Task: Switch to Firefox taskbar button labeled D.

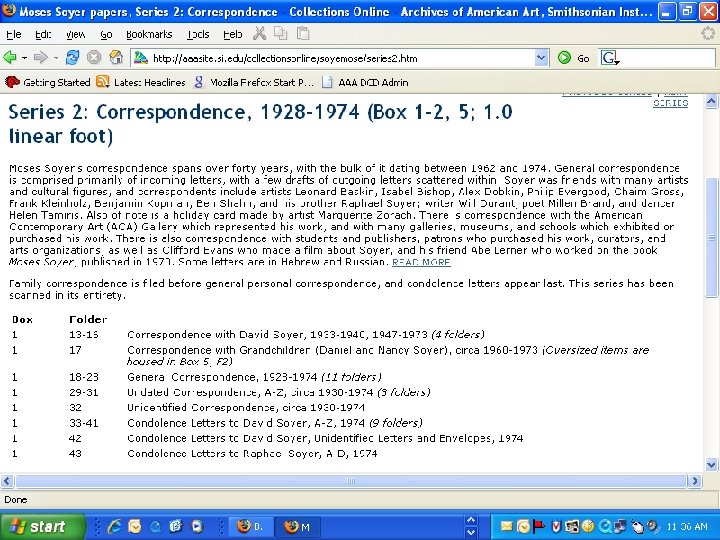Action: [250, 527]
